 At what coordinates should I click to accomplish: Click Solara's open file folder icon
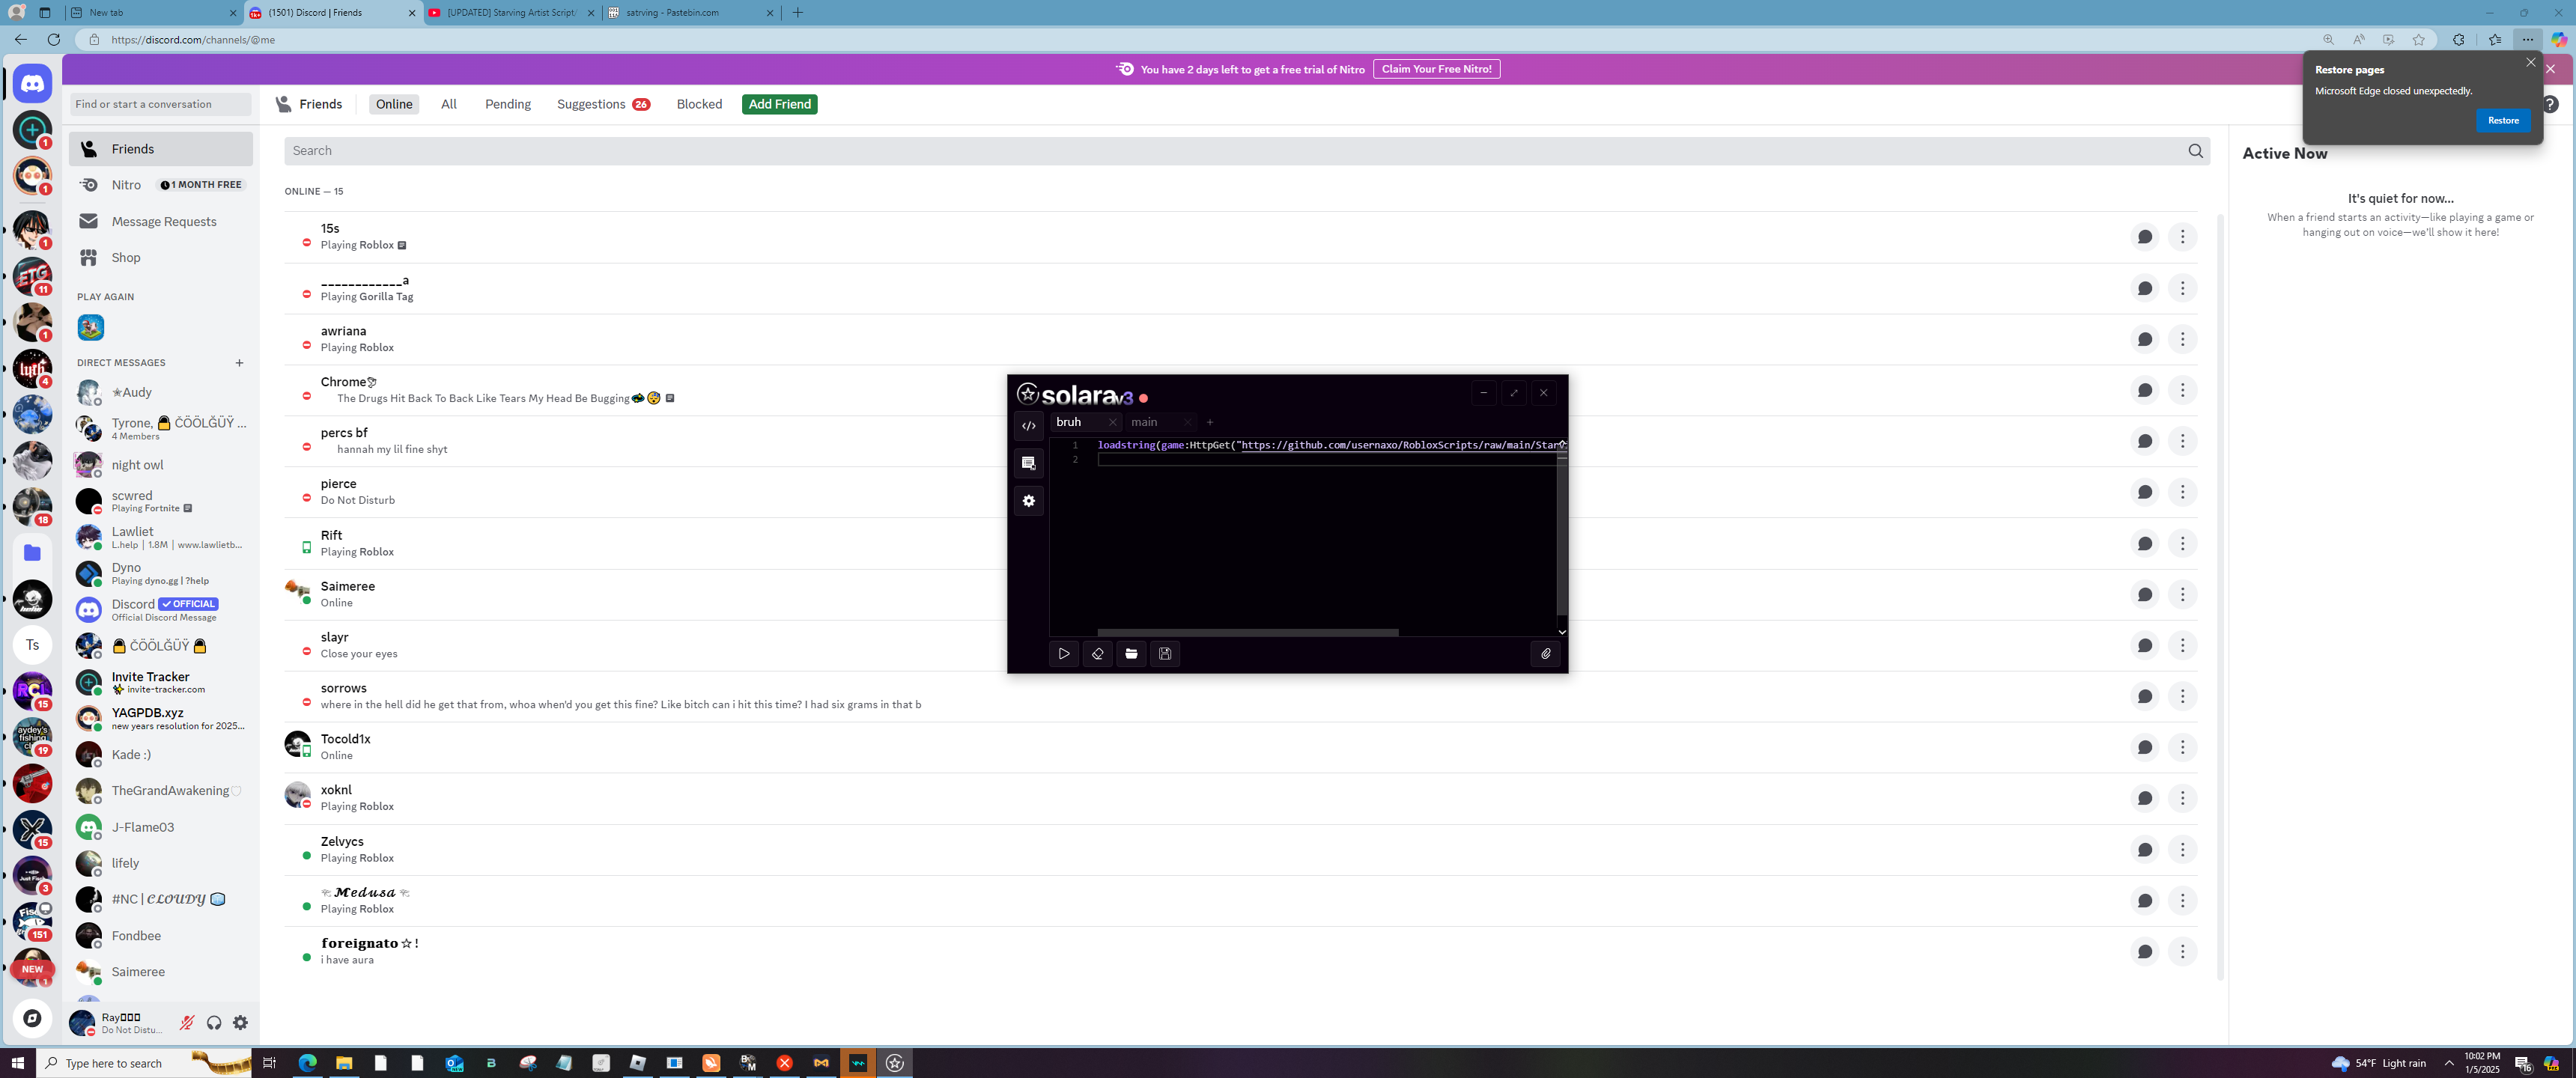pyautogui.click(x=1131, y=654)
